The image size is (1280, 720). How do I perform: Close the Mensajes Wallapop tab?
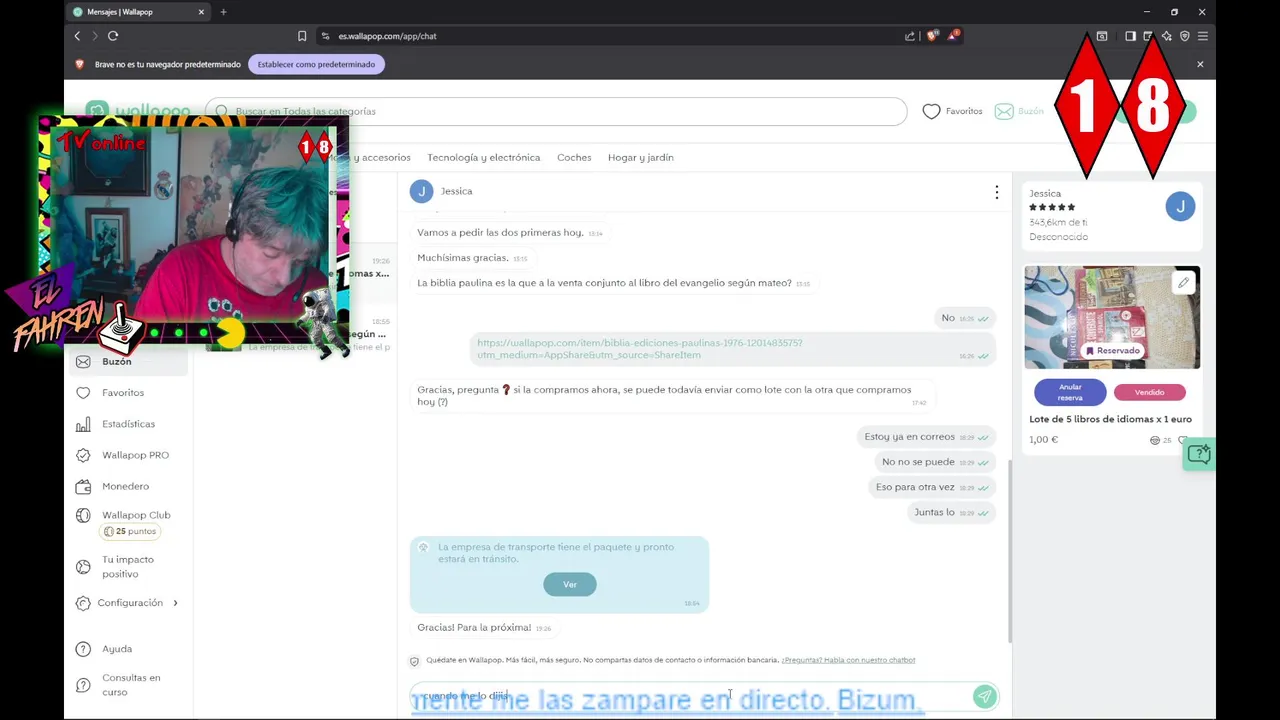(201, 12)
